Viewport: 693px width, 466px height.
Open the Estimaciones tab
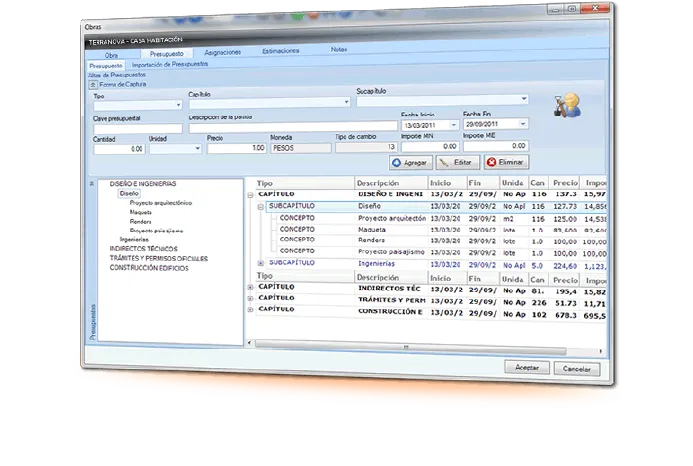click(x=281, y=51)
